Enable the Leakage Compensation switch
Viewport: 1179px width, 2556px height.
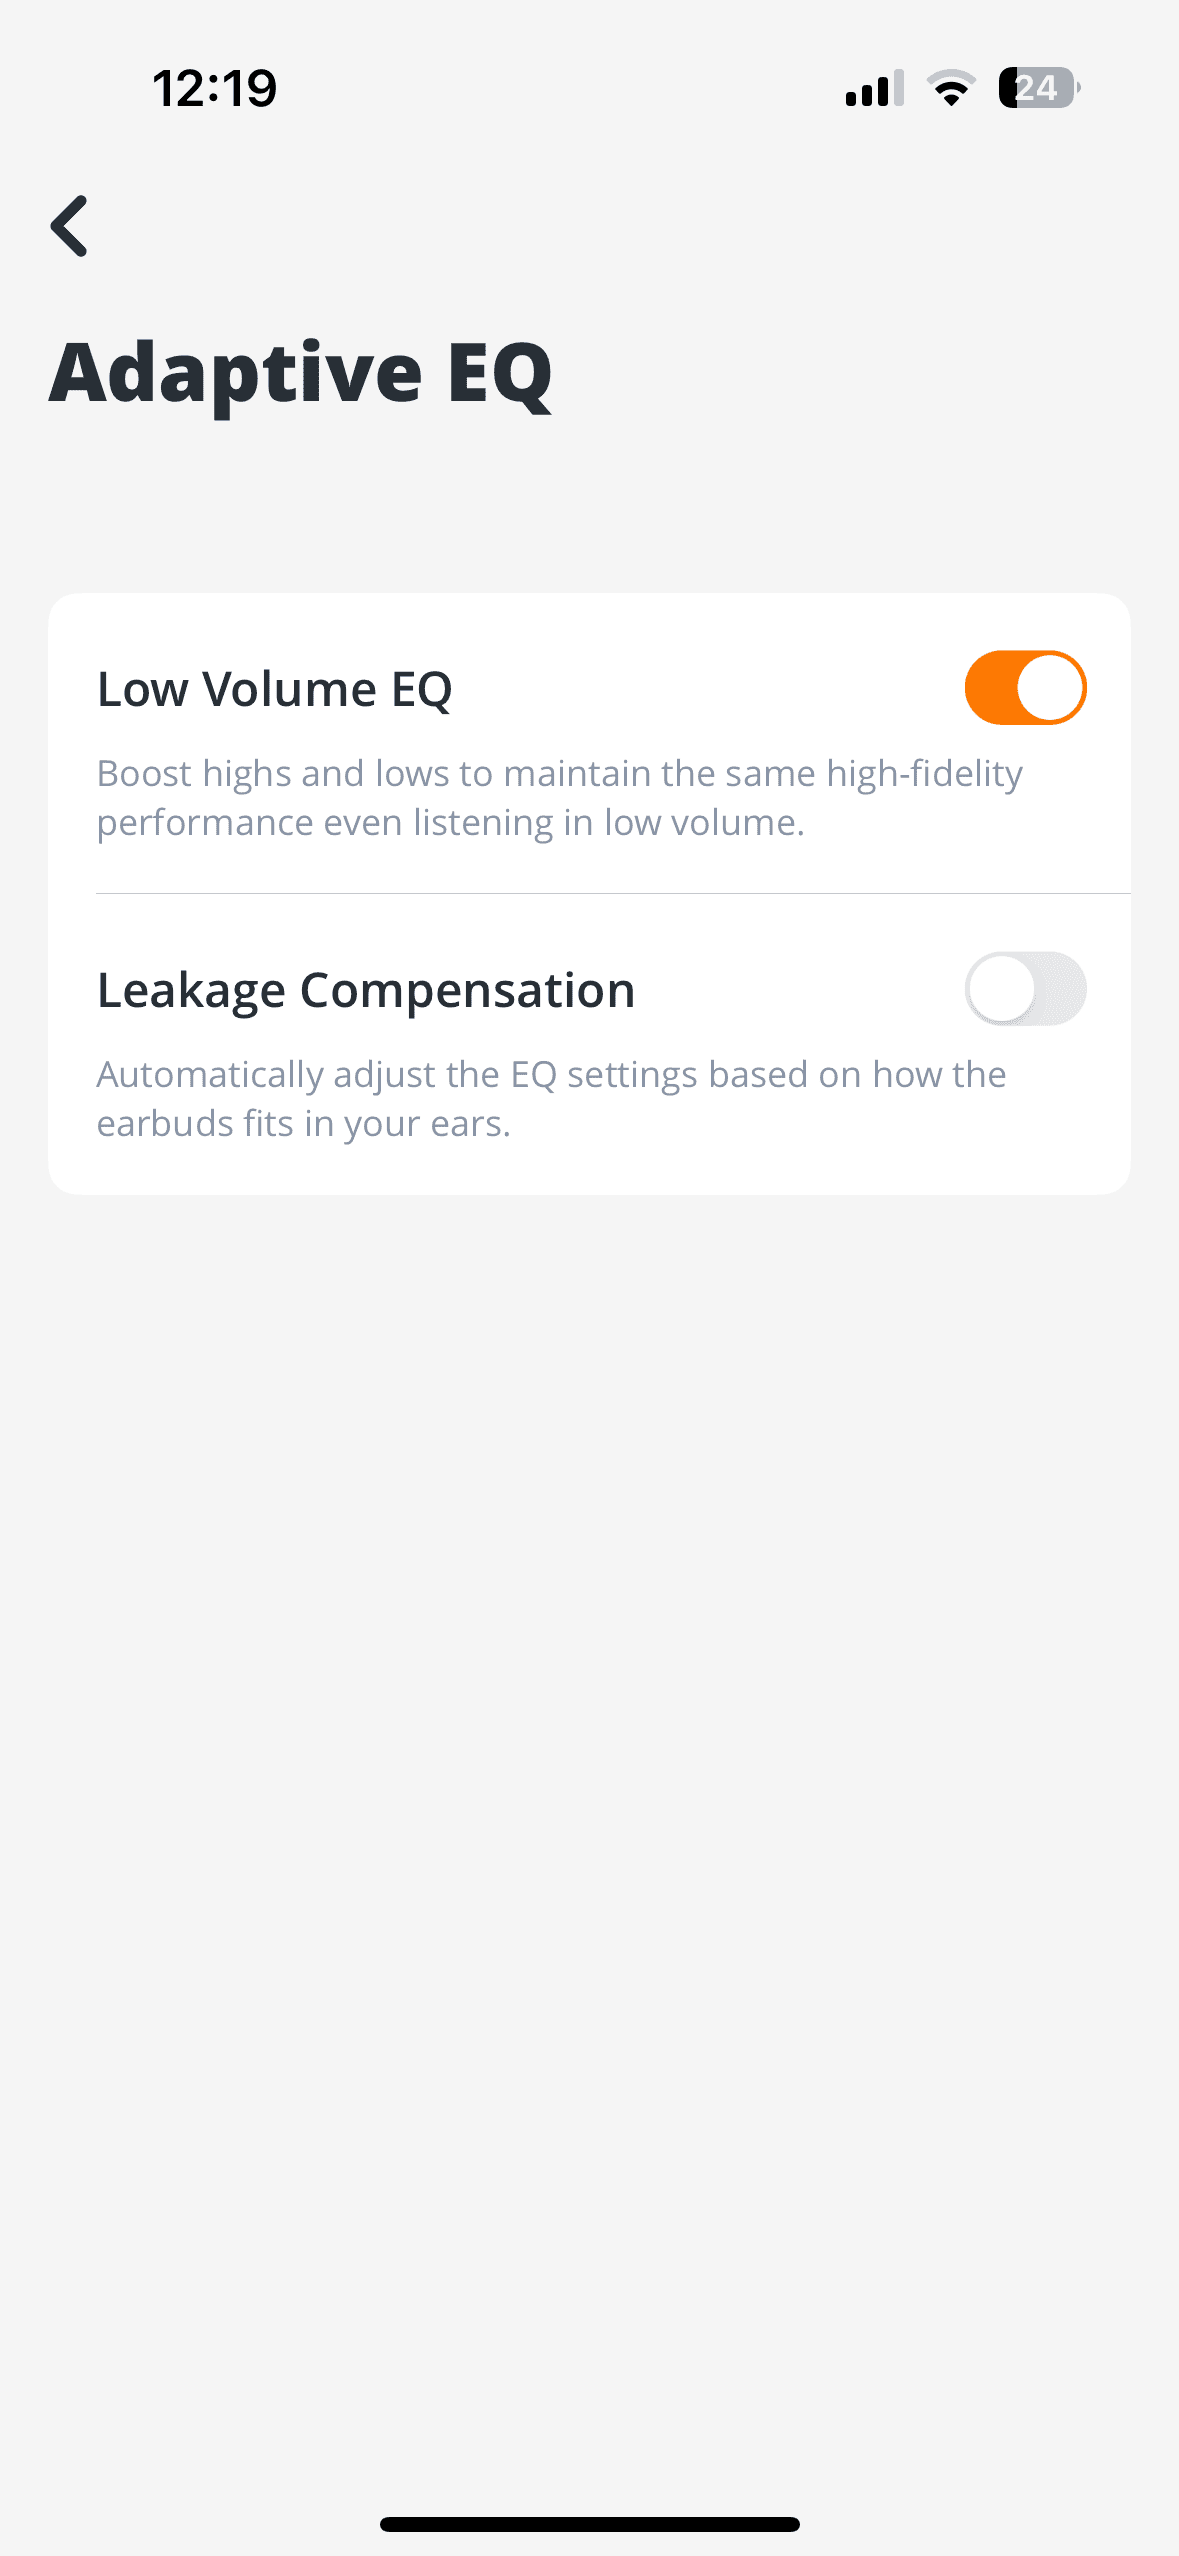[x=1025, y=989]
